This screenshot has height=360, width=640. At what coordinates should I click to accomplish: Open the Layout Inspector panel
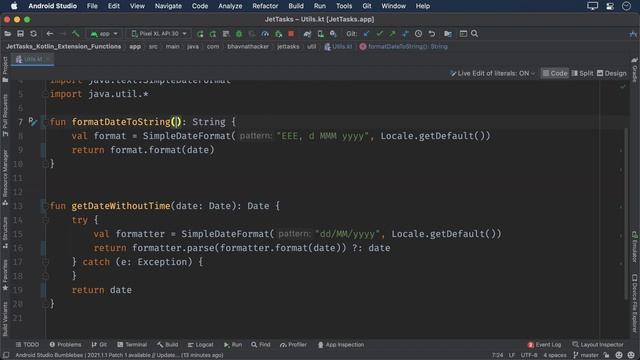(x=598, y=345)
